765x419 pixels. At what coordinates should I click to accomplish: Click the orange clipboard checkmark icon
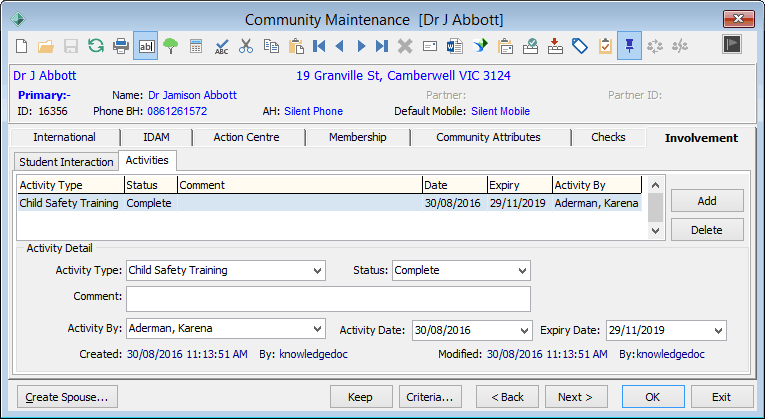605,46
